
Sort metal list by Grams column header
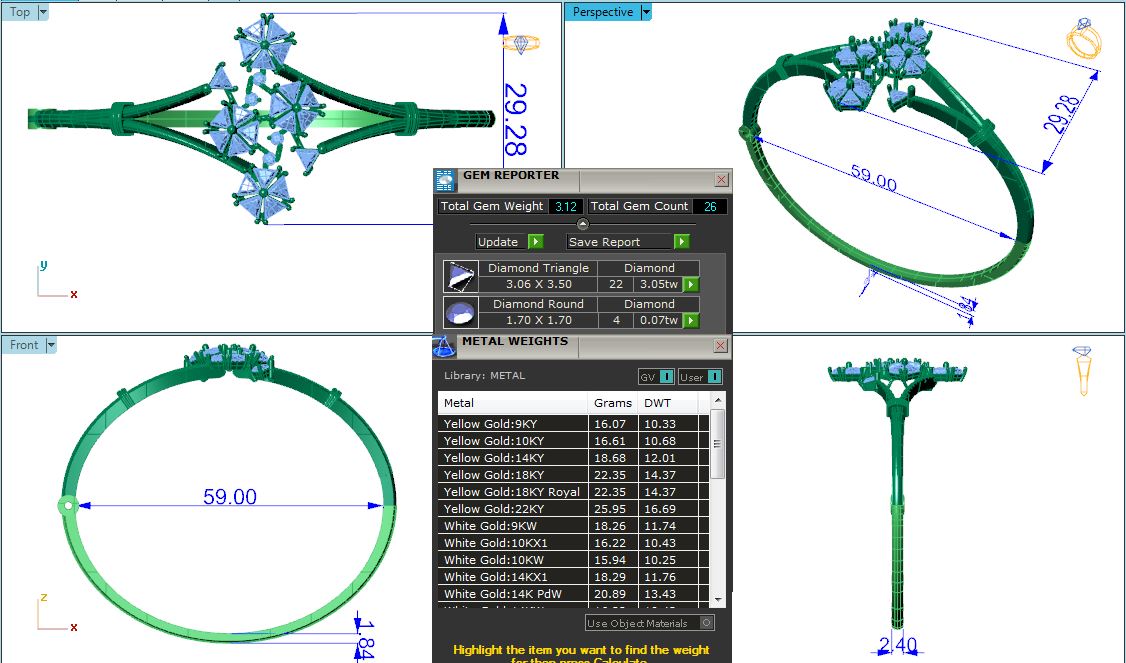(612, 403)
